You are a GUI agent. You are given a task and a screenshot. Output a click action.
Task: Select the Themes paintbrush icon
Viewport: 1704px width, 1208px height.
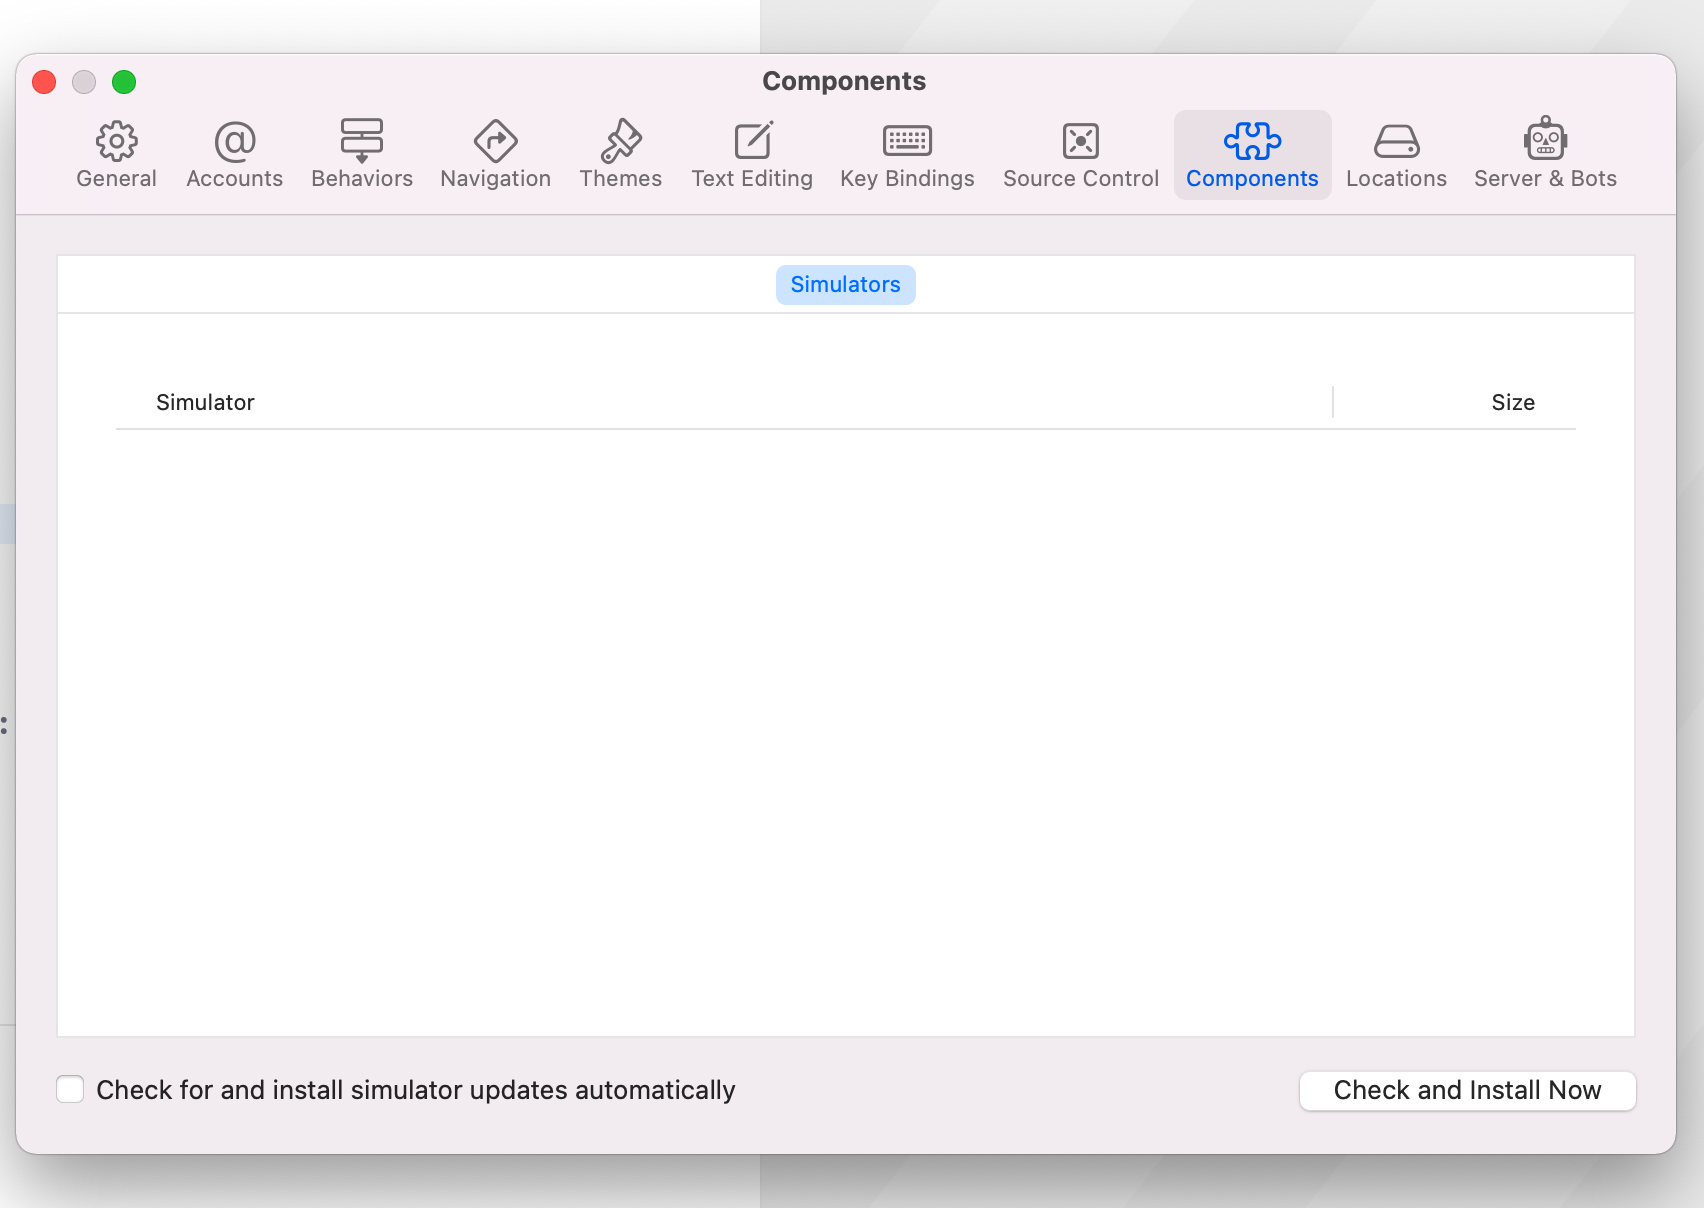coord(620,142)
